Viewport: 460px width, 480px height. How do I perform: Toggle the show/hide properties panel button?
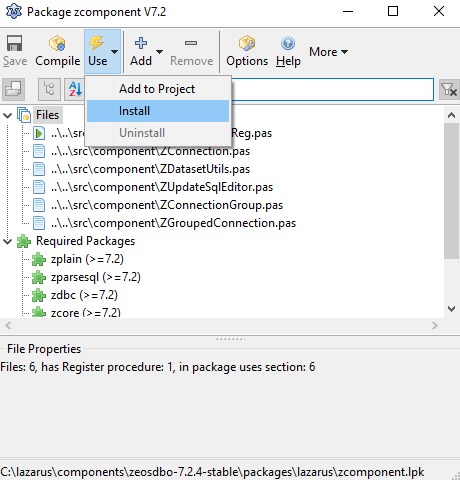coord(13,89)
